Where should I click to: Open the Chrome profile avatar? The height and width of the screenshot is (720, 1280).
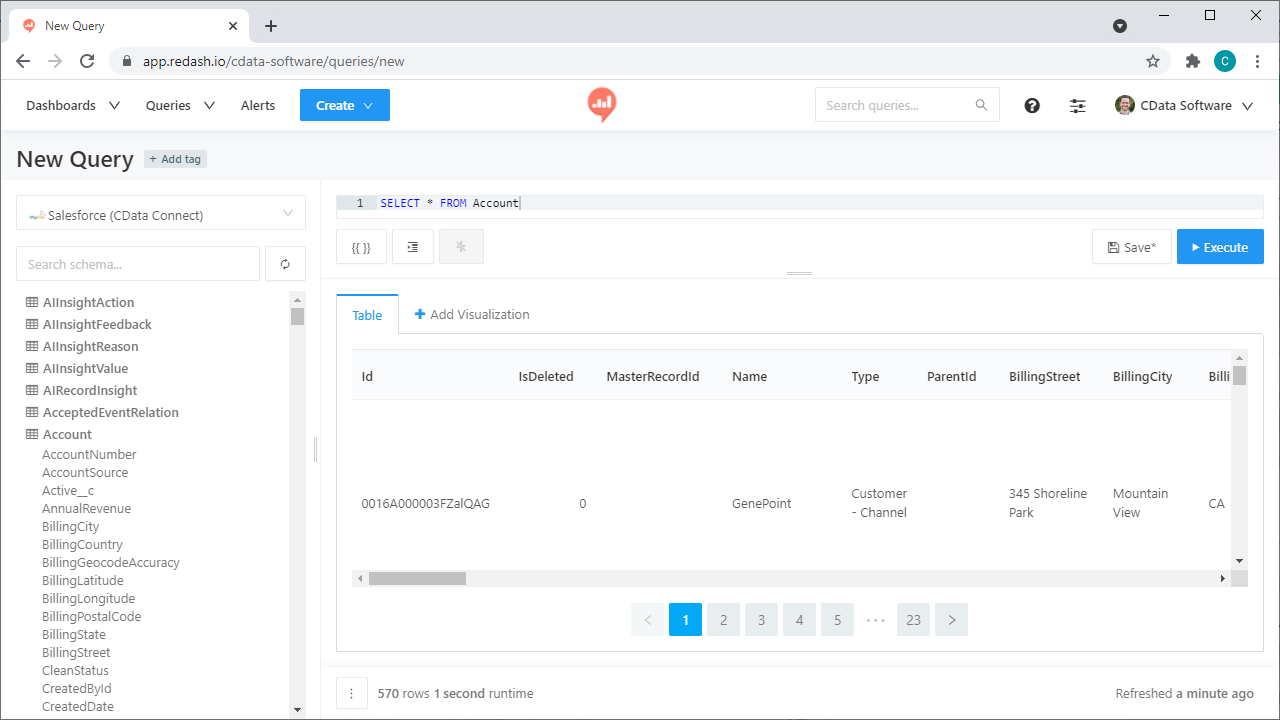(1225, 61)
